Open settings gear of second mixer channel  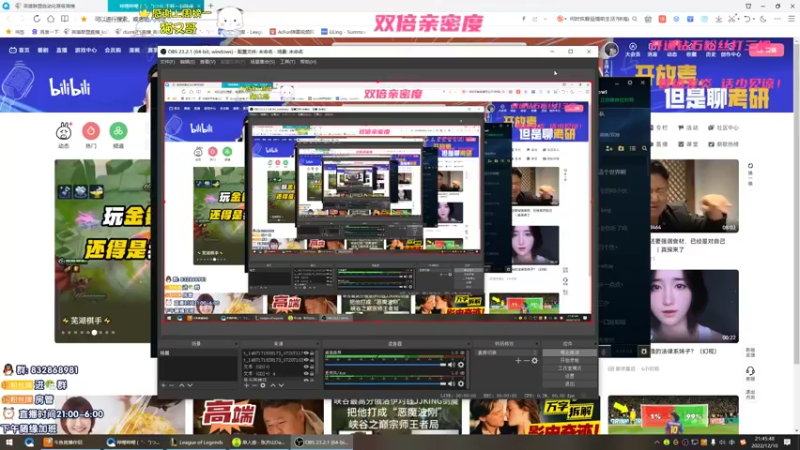click(x=461, y=384)
